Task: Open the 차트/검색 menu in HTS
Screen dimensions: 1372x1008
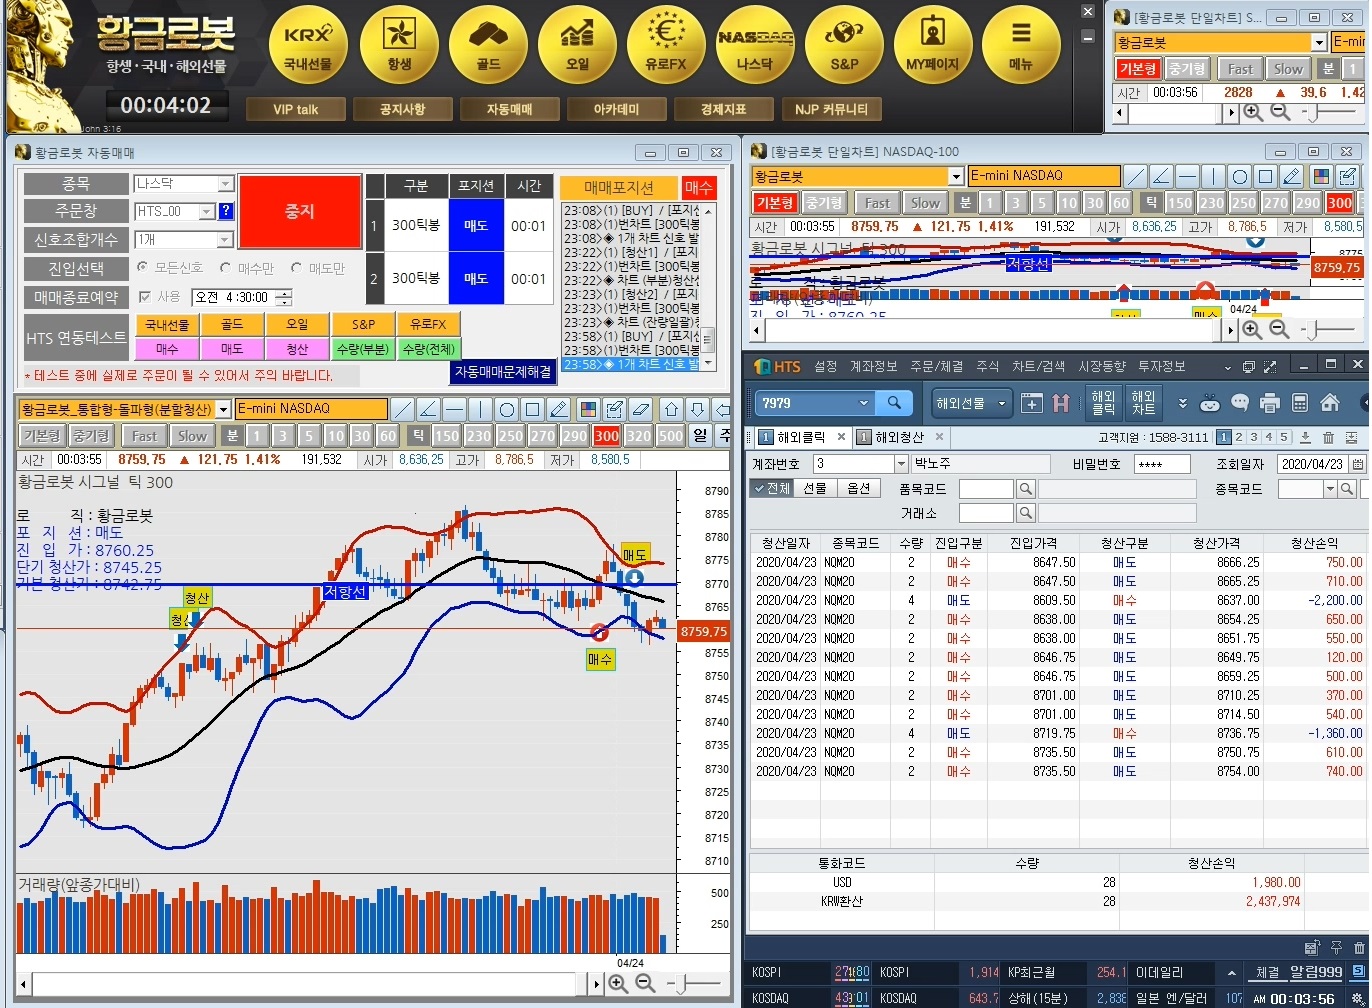Action: 1039,367
